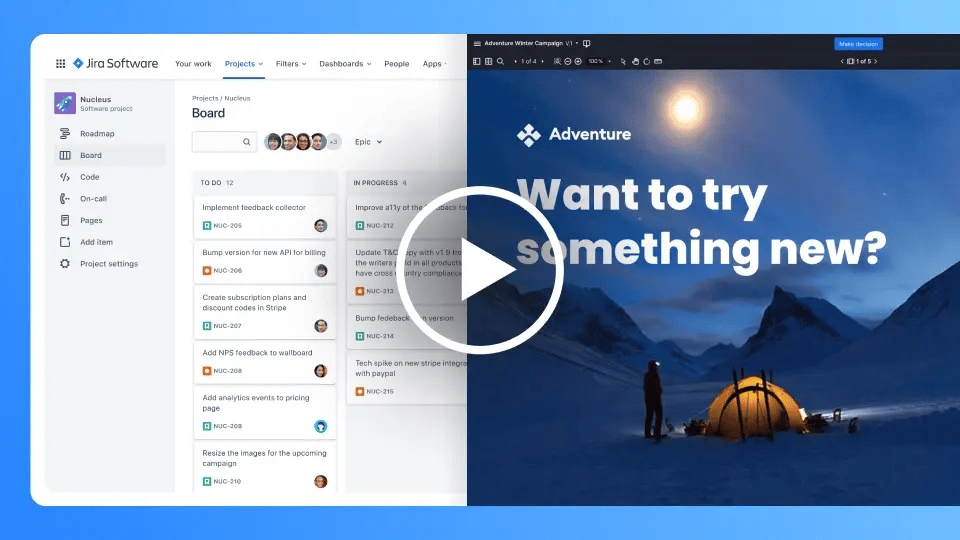Click the Make decision button

[x=858, y=44]
